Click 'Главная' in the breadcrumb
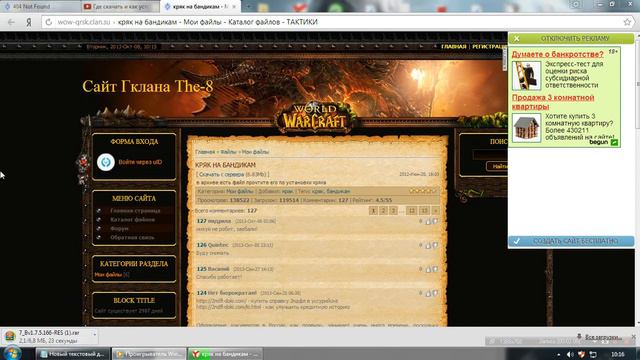Viewport: 640px width, 360px height. [205, 152]
